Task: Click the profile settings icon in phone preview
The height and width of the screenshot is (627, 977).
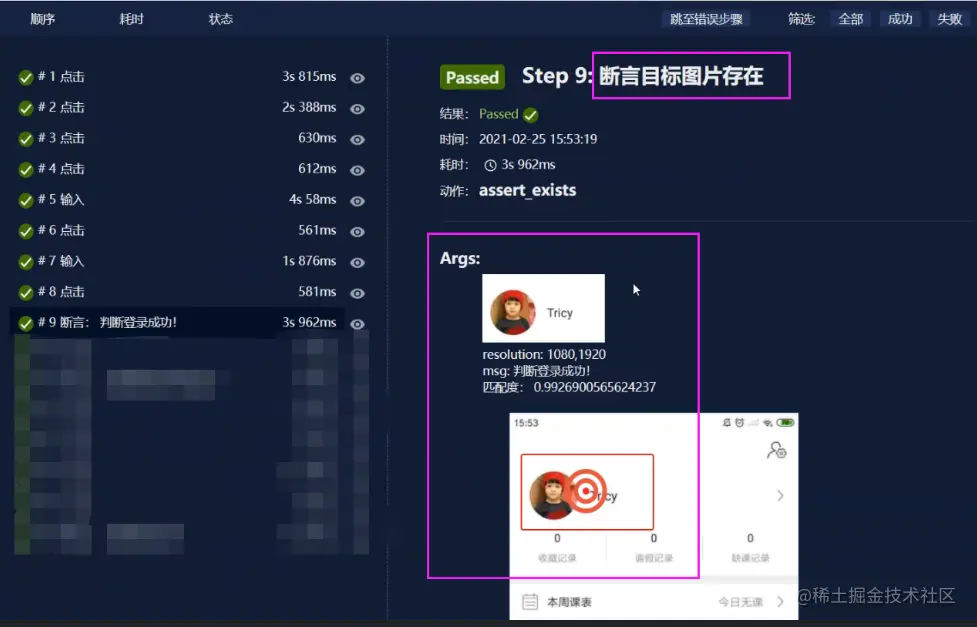Action: (775, 451)
